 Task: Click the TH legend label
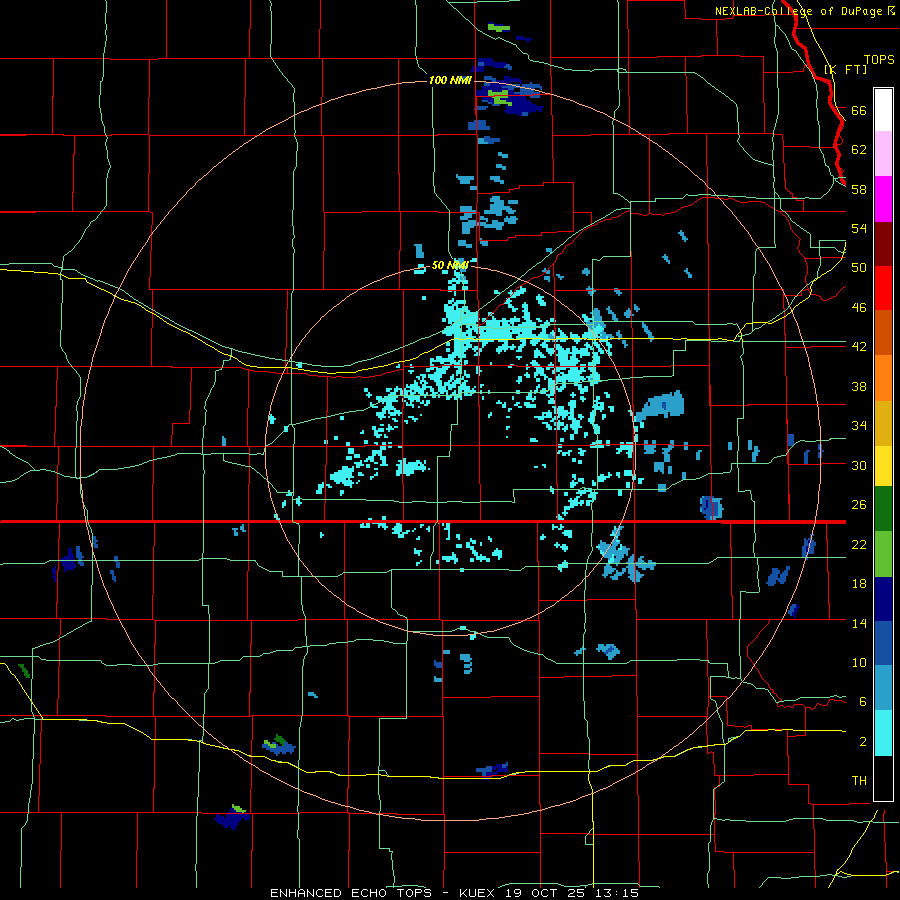859,780
